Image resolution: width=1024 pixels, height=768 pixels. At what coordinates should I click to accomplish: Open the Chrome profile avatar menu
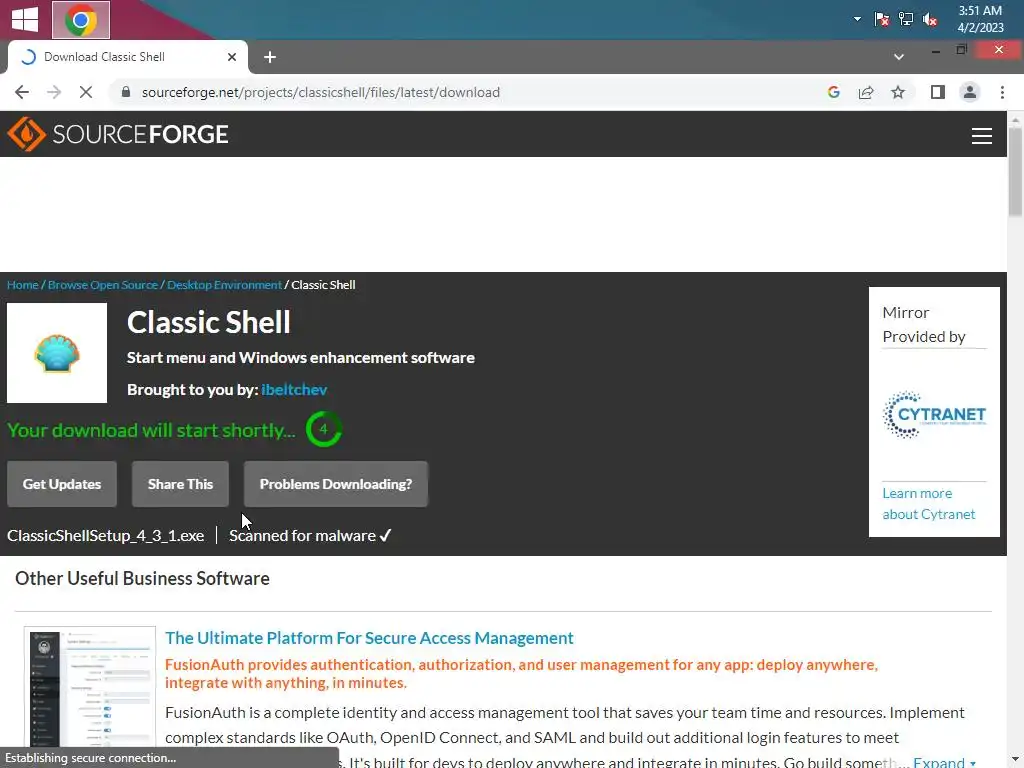(970, 92)
